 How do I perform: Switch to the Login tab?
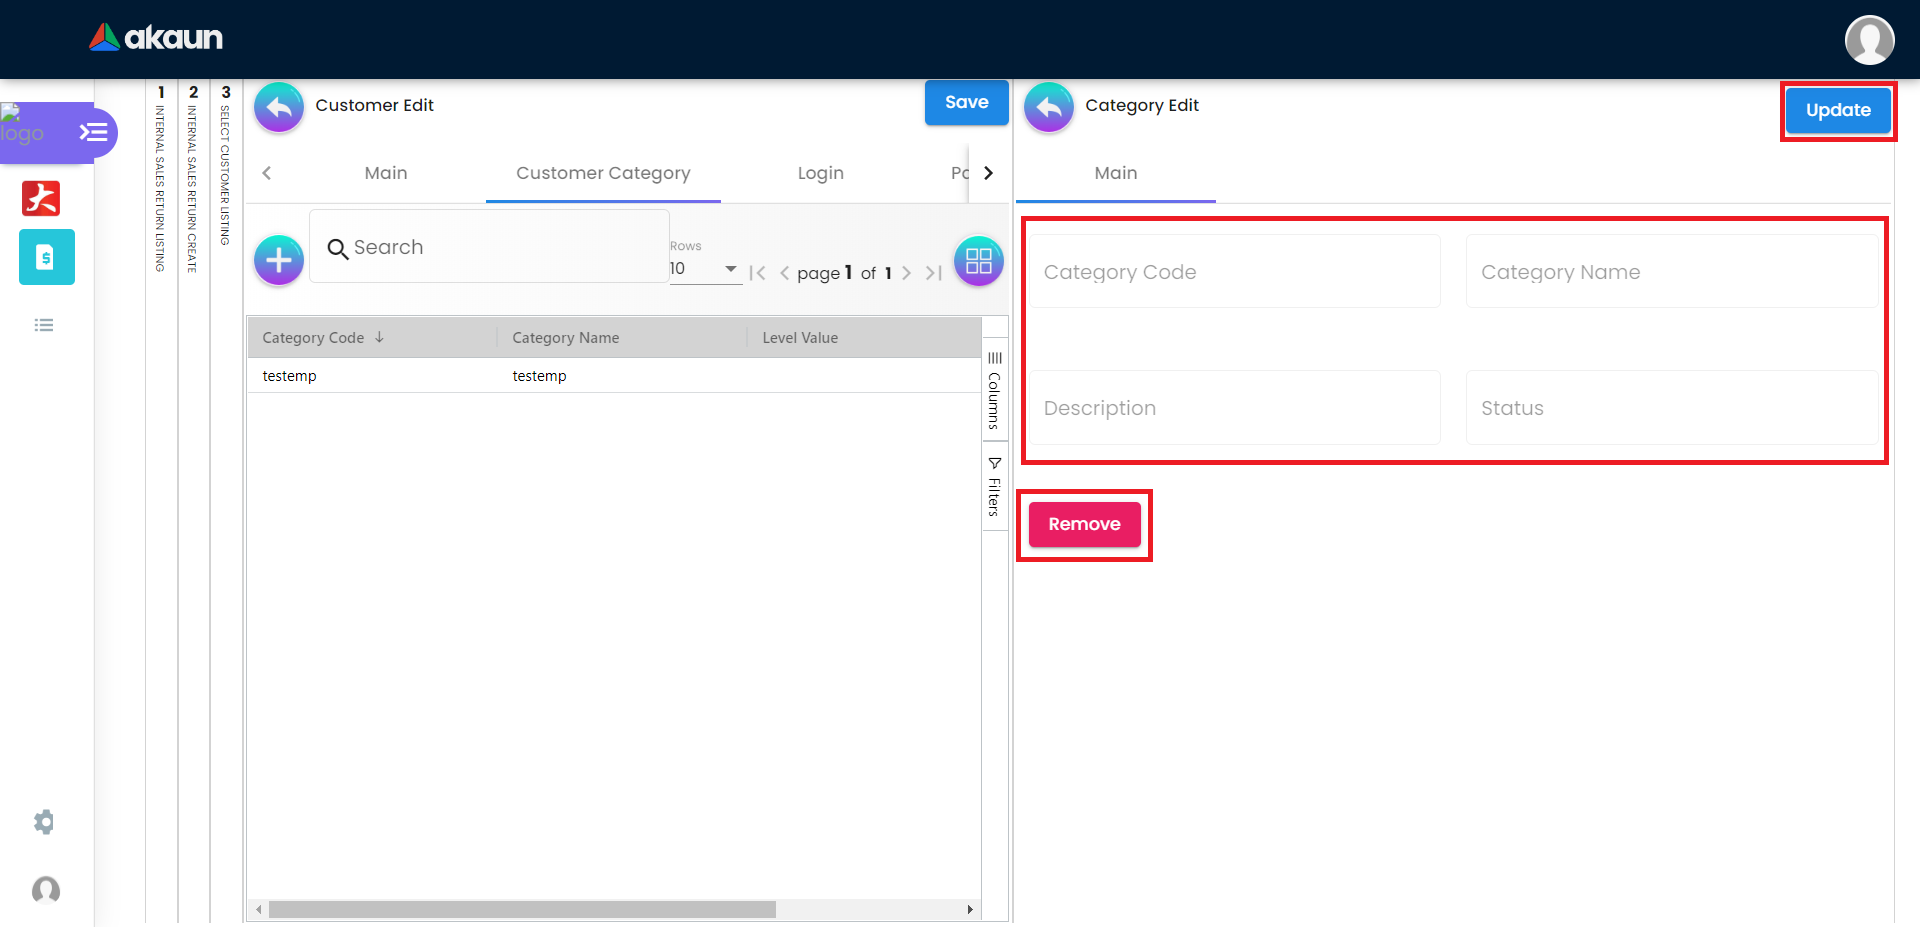point(821,173)
